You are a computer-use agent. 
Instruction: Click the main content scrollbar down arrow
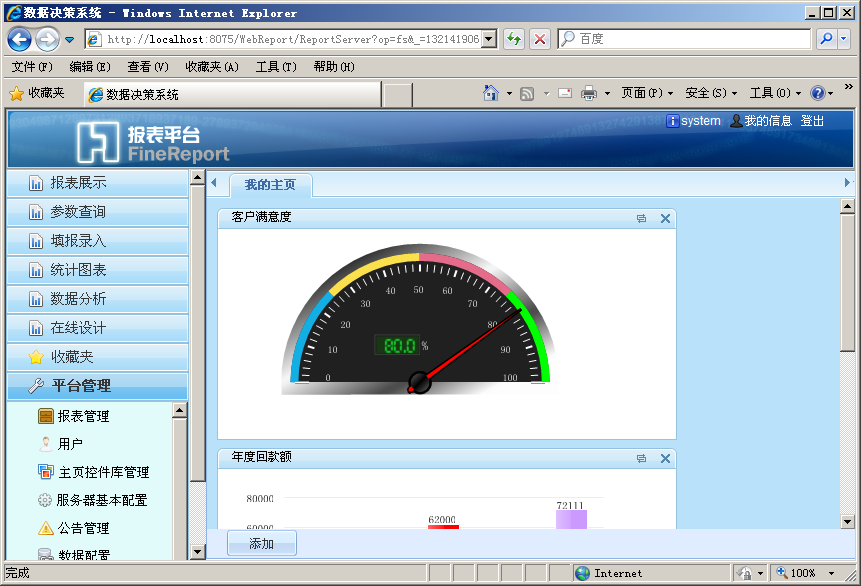coord(847,522)
